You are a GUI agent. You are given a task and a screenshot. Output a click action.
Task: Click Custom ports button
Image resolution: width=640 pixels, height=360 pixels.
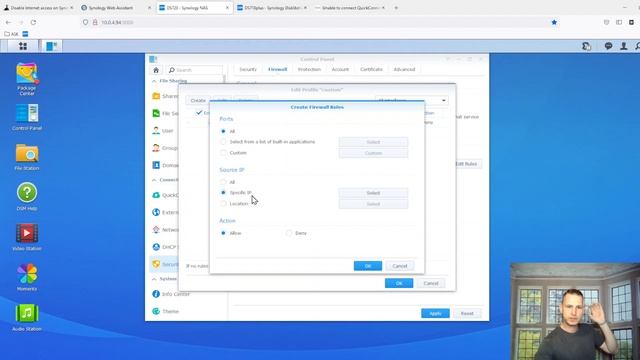[373, 153]
